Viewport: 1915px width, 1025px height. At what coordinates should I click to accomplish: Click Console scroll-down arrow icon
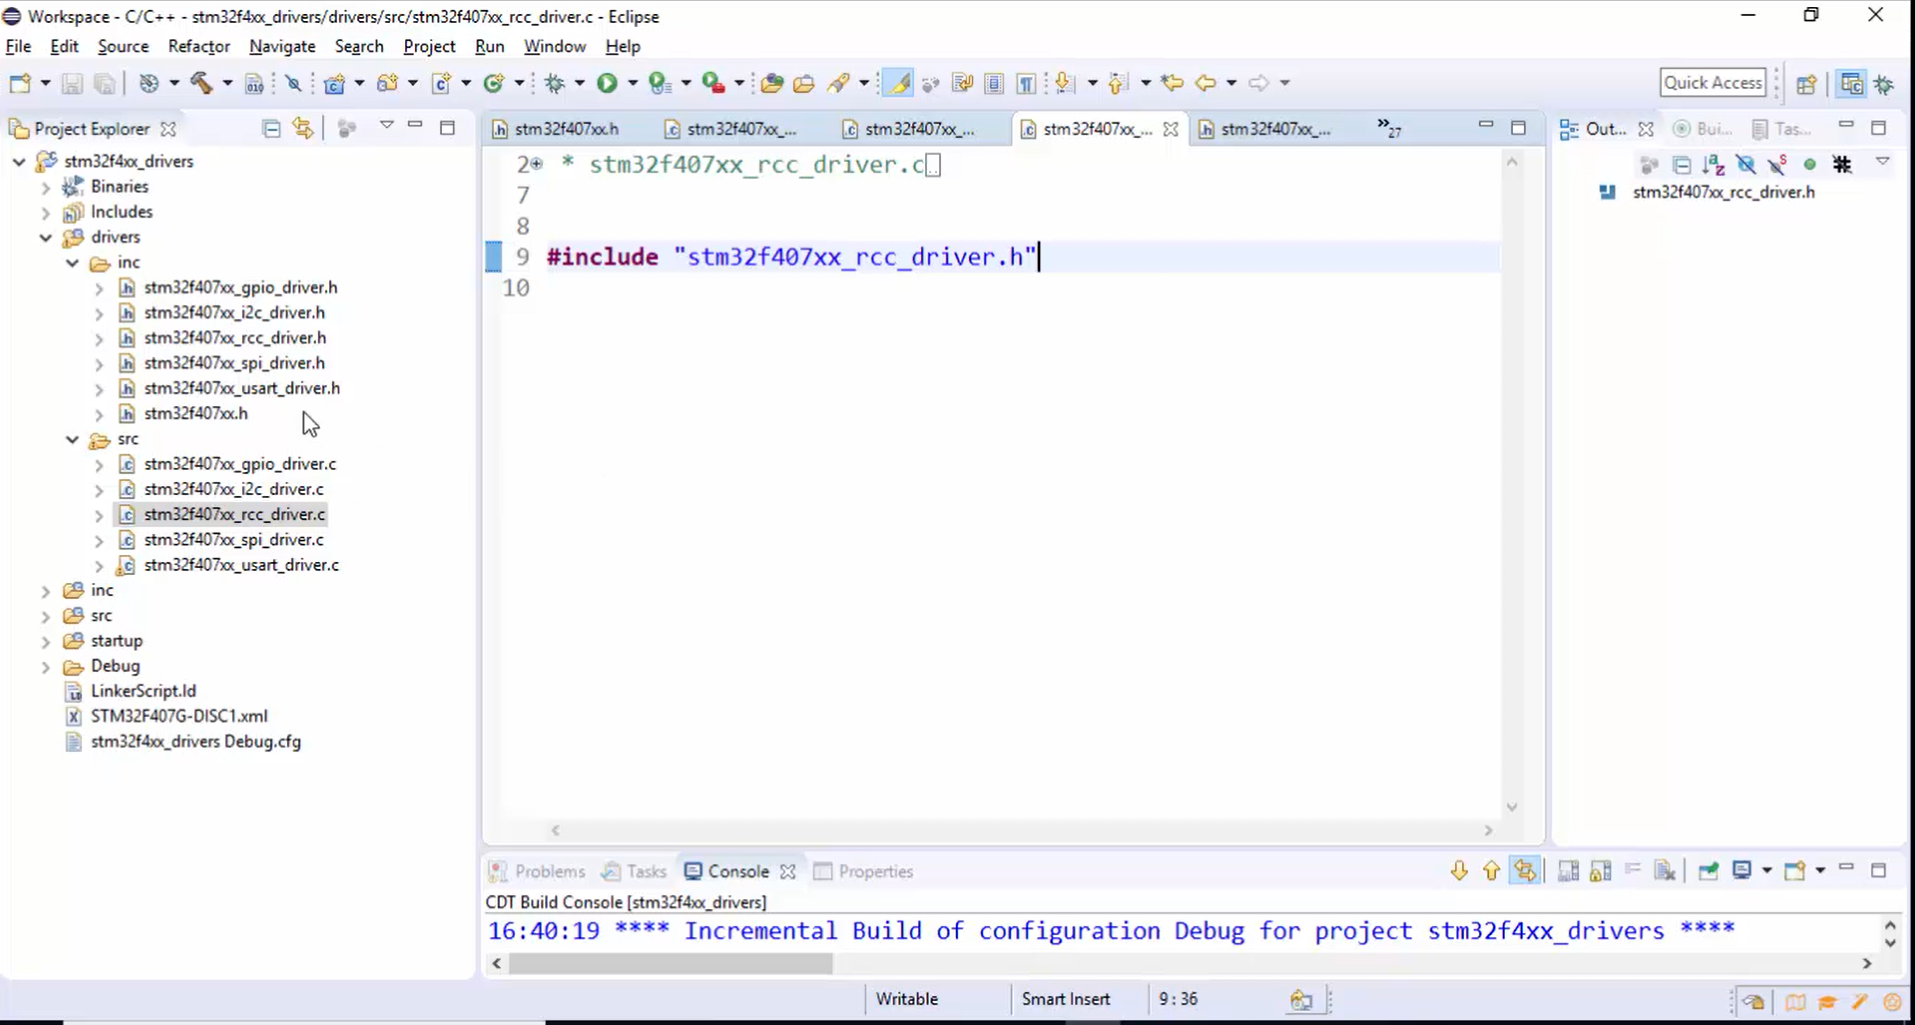1459,871
